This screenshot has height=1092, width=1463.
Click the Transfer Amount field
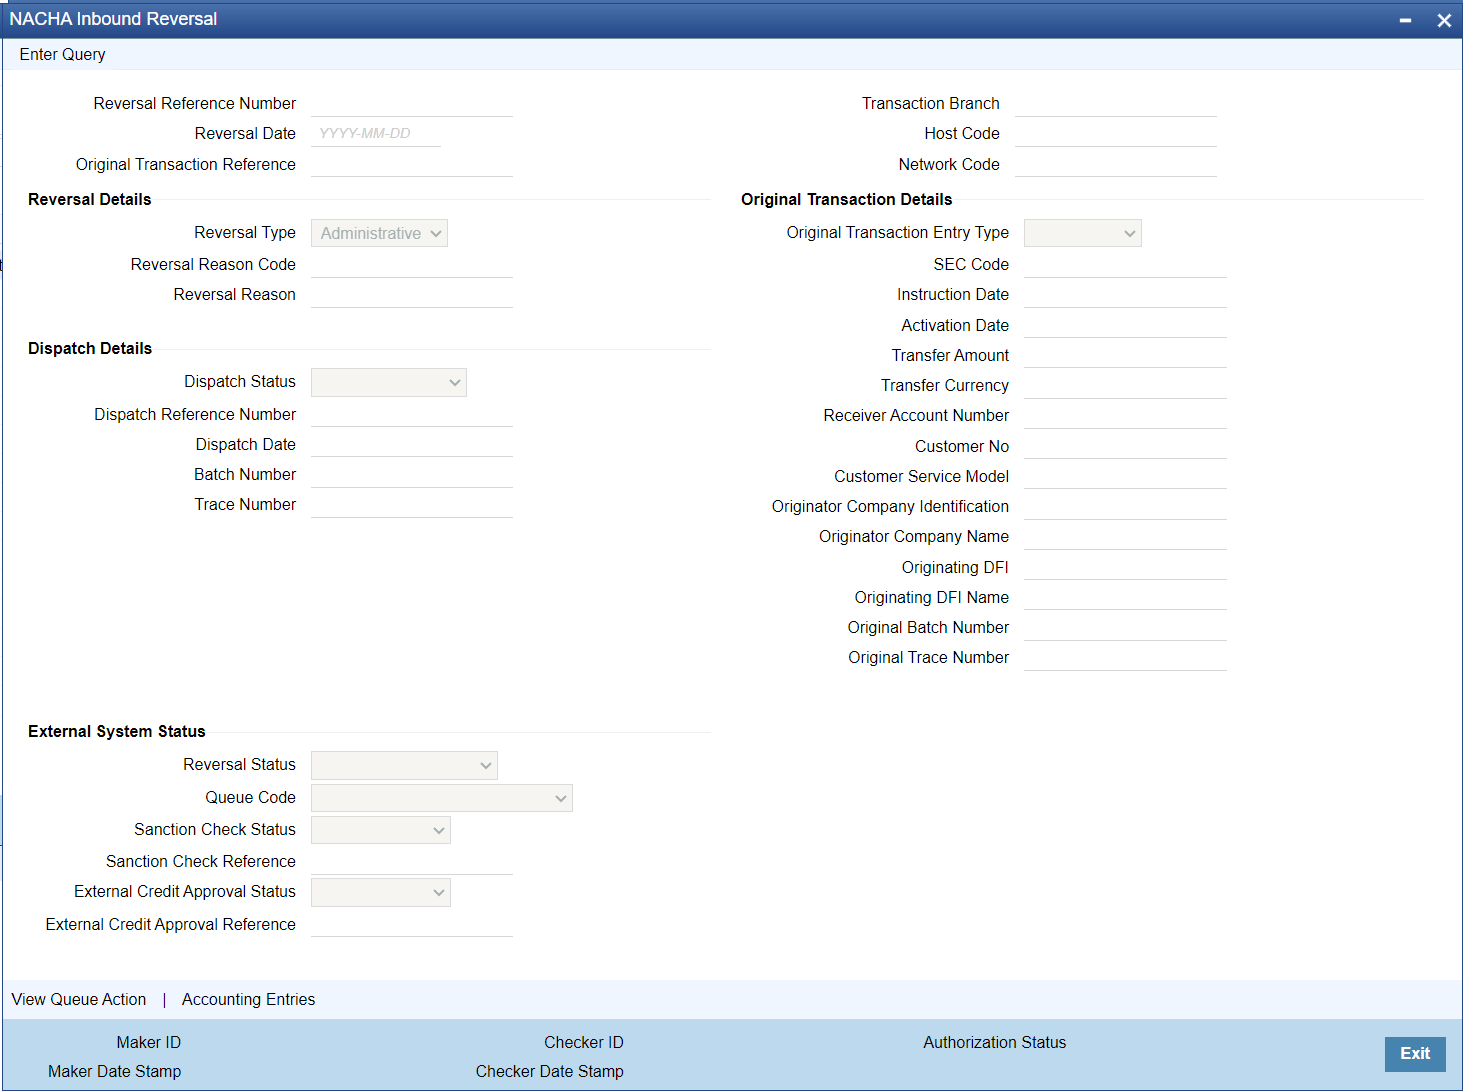pos(1125,355)
